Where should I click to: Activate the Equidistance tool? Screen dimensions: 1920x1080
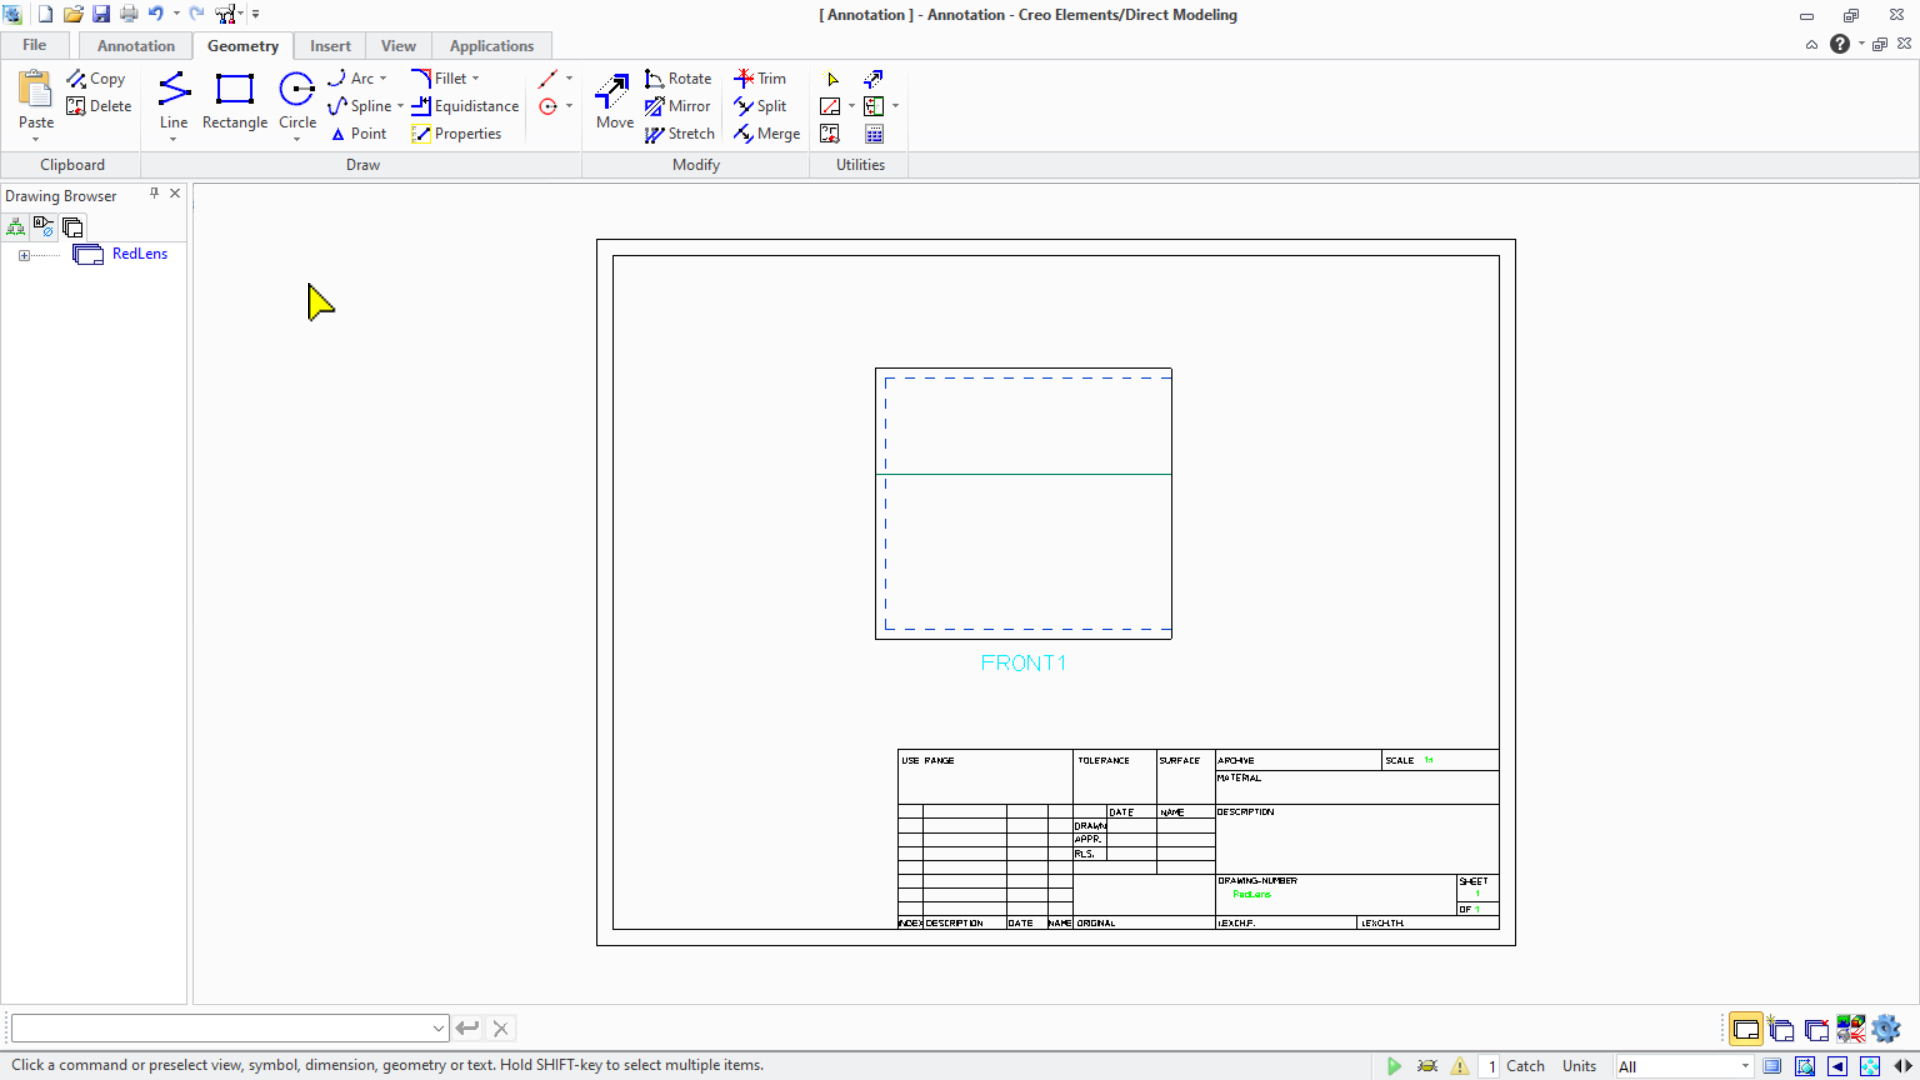(465, 106)
